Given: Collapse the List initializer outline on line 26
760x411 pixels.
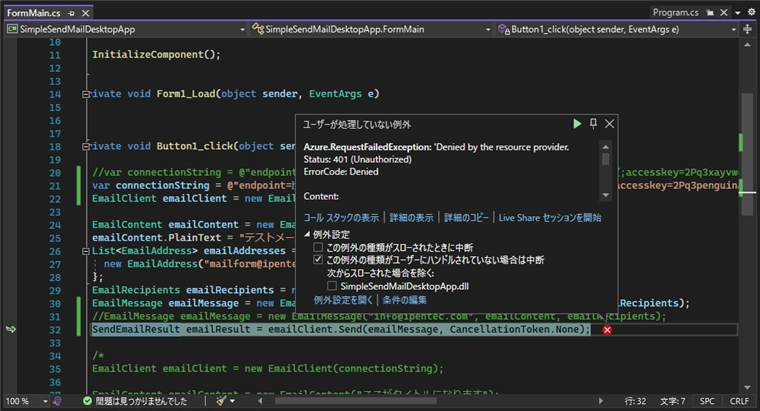Looking at the screenshot, I should pyautogui.click(x=85, y=251).
